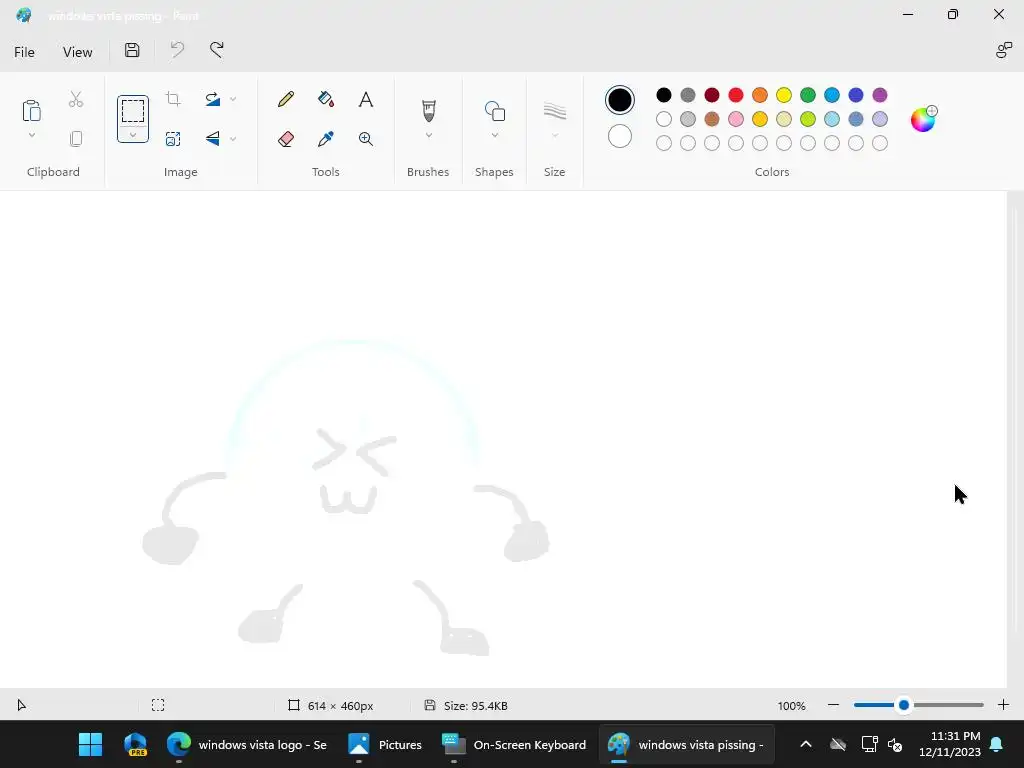Click the Shapes gallery icon
Screen dimensions: 1024x768
coord(495,111)
